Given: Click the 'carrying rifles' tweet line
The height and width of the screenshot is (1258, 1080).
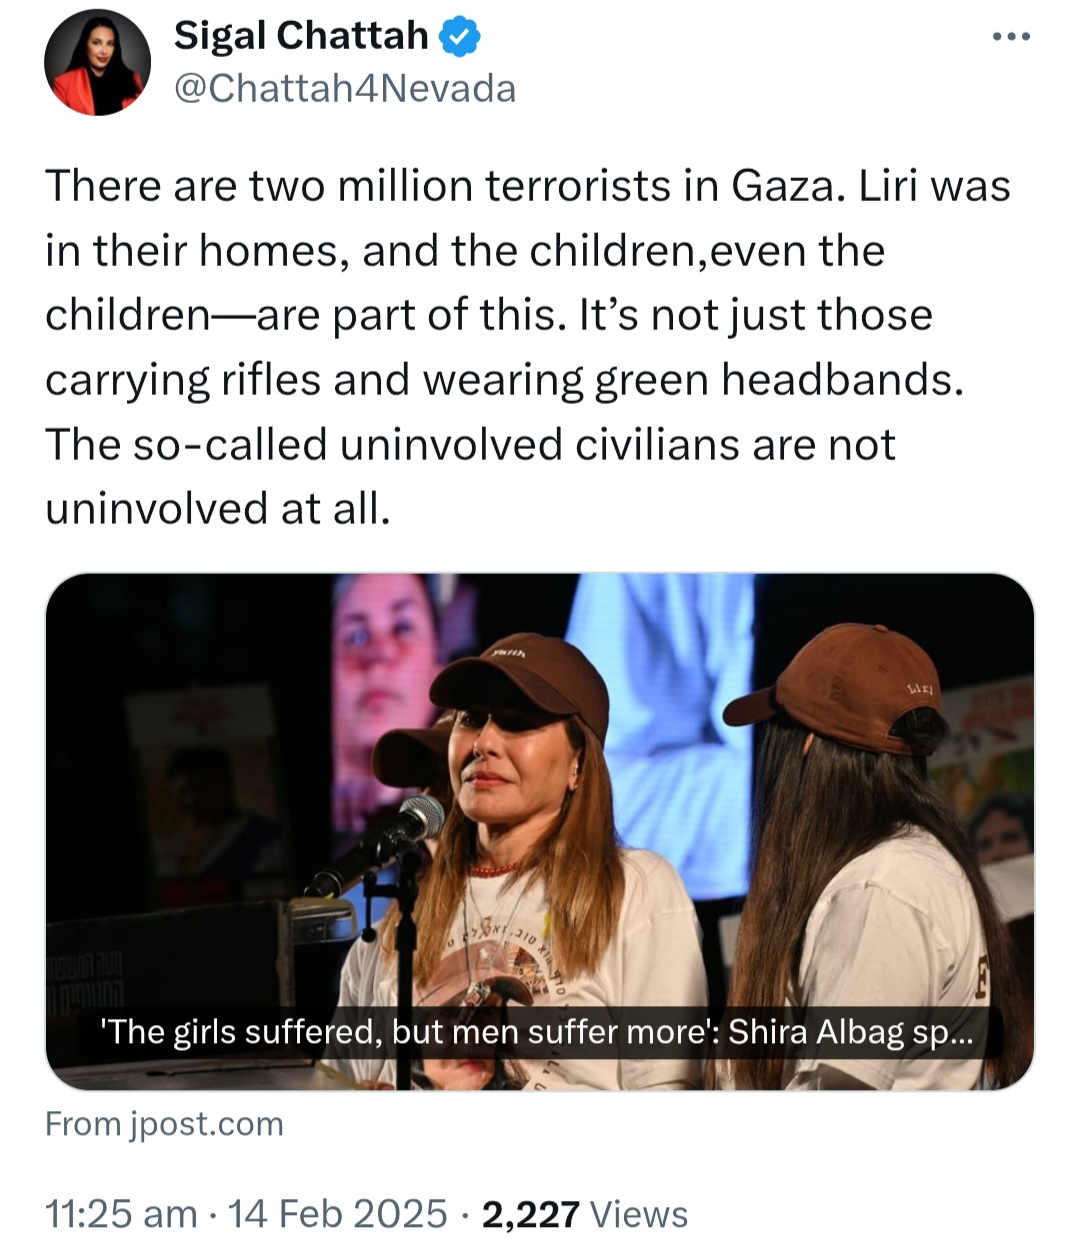Looking at the screenshot, I should 504,379.
